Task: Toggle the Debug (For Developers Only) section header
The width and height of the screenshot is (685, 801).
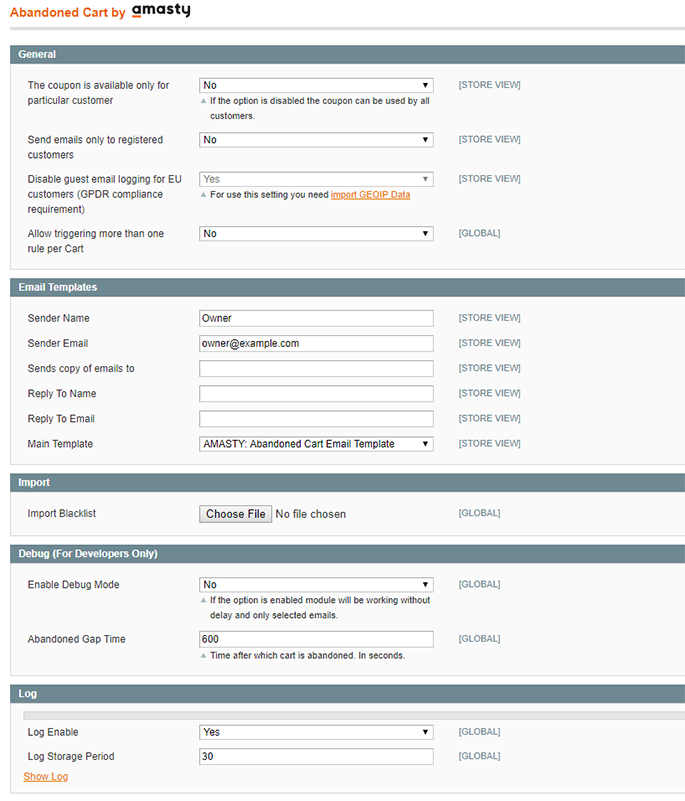Action: [347, 553]
